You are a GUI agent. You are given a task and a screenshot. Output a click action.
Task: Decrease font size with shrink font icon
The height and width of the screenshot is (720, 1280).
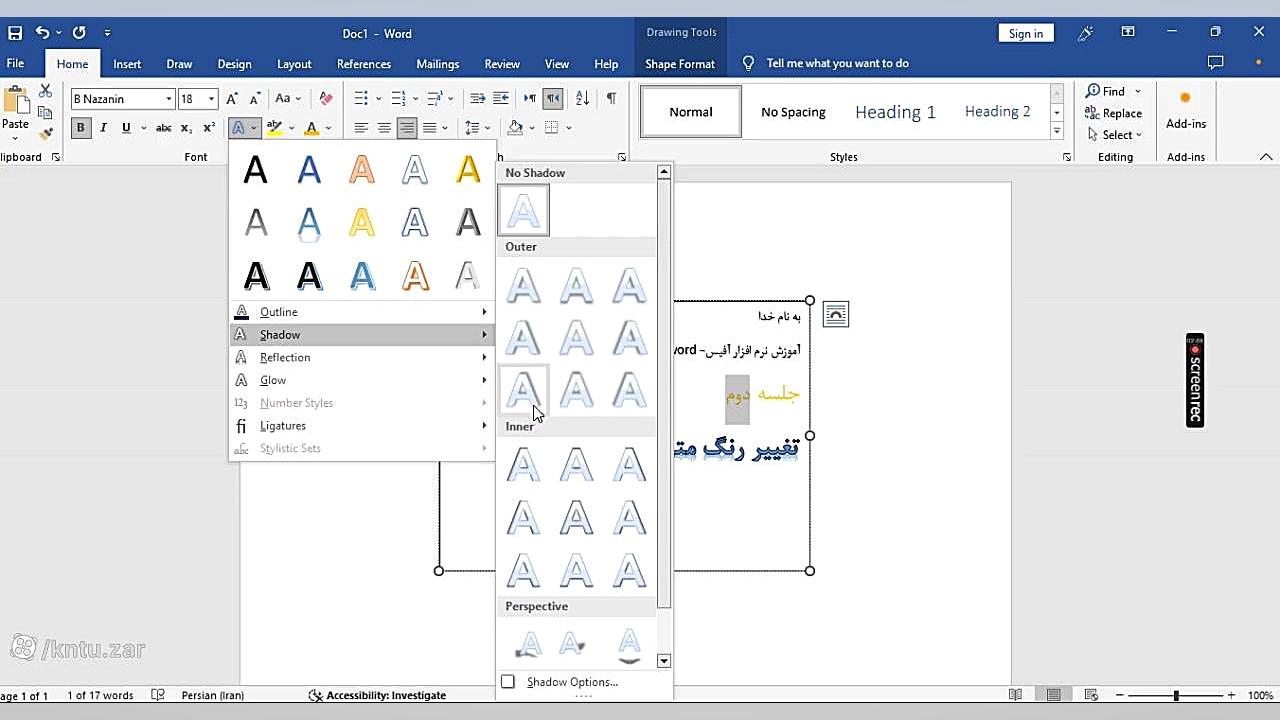point(253,98)
